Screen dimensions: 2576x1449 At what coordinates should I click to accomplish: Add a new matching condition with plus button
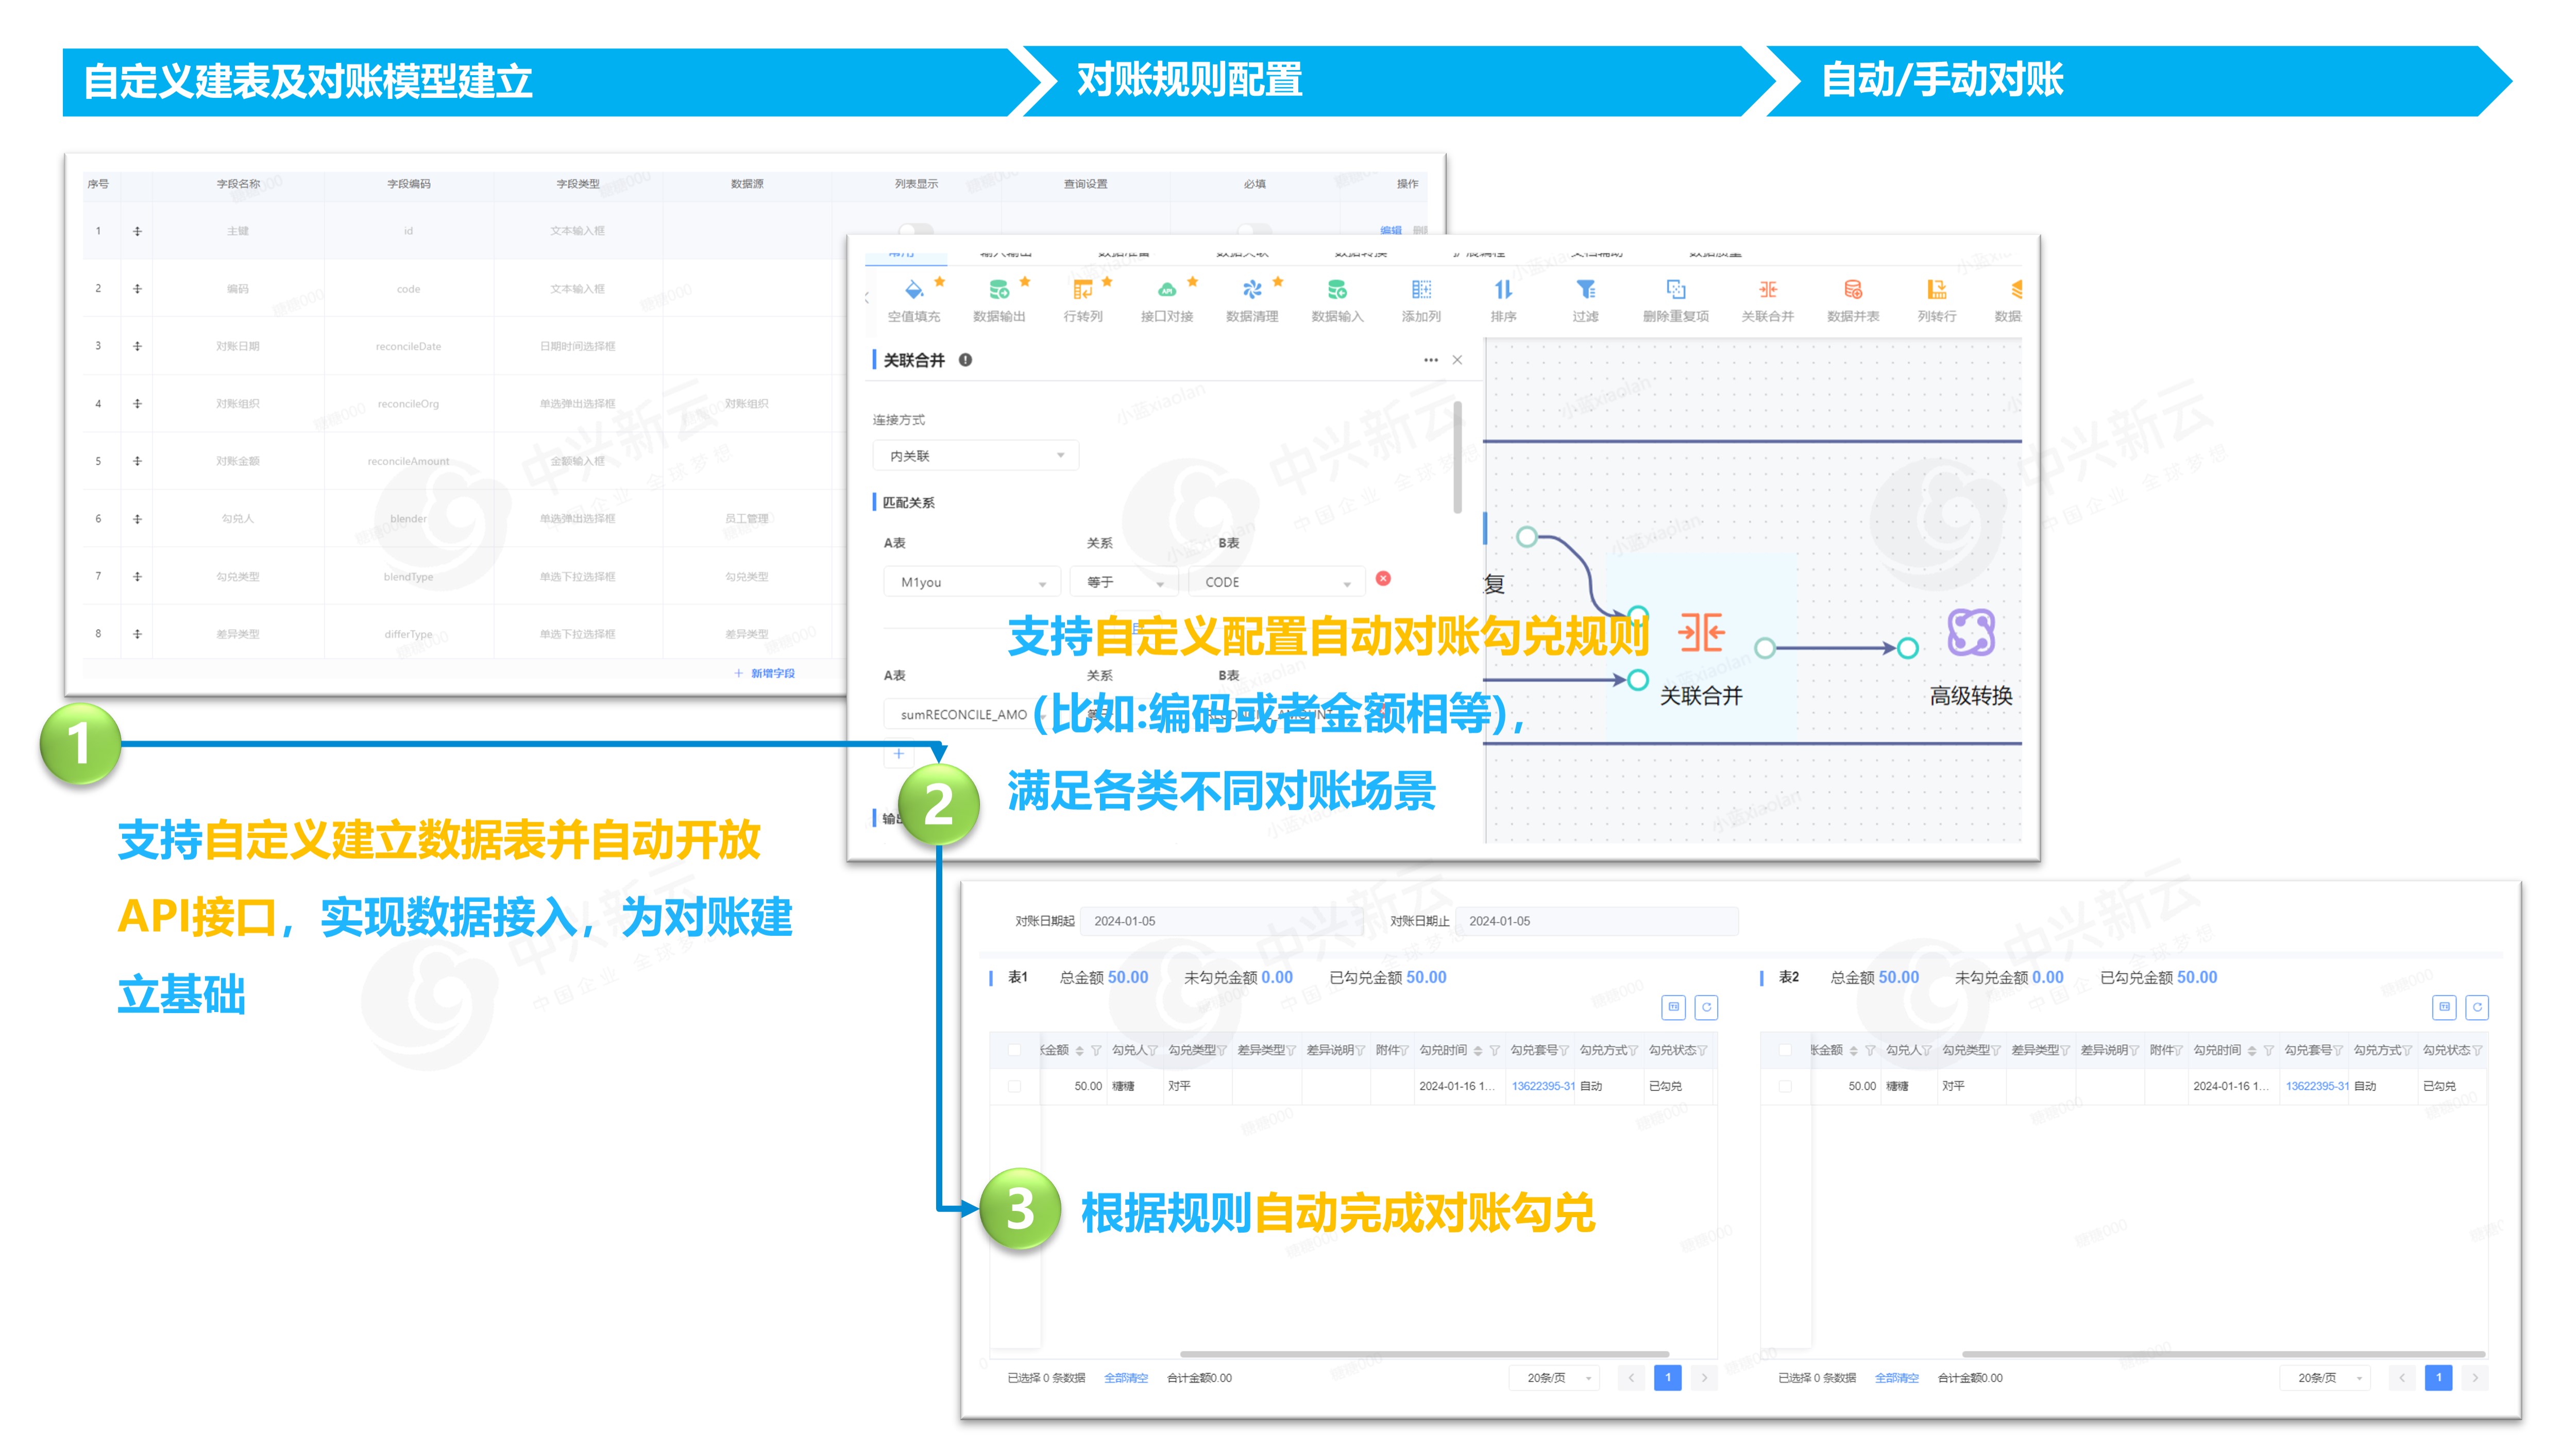pyautogui.click(x=899, y=754)
